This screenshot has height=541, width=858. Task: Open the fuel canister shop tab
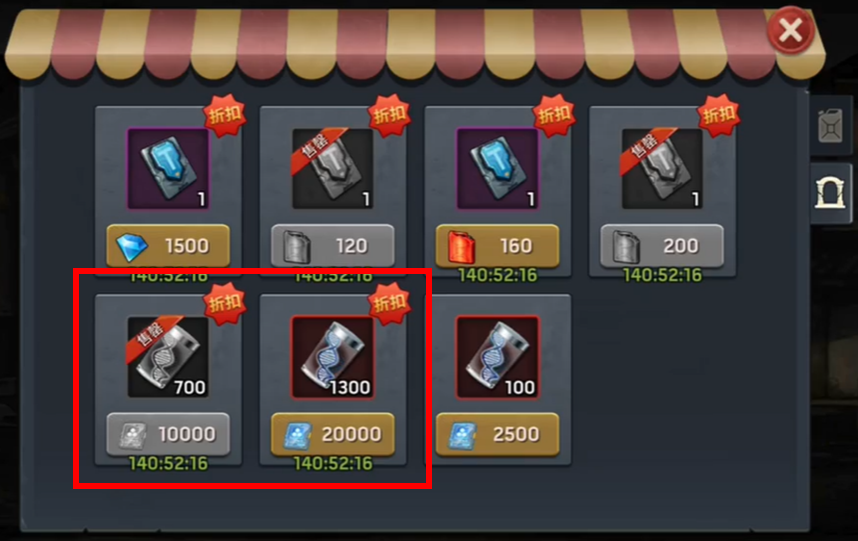click(831, 126)
